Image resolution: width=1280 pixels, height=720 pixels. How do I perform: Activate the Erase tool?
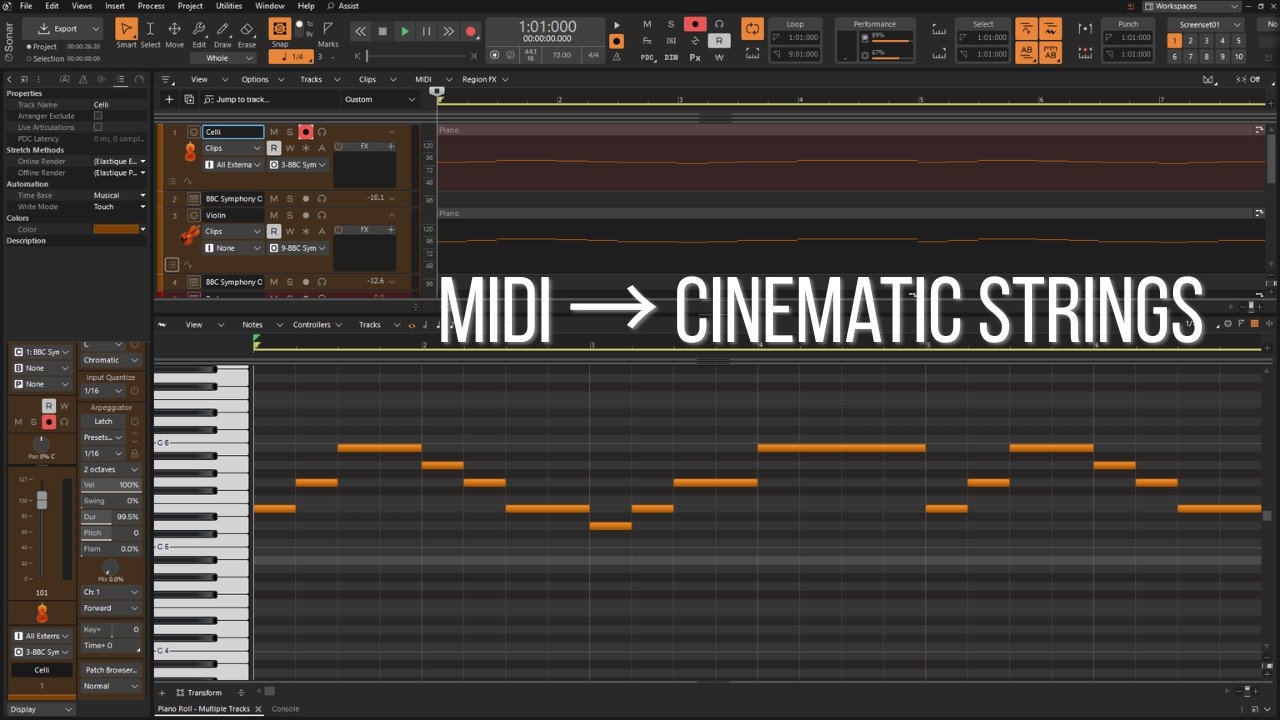247,29
